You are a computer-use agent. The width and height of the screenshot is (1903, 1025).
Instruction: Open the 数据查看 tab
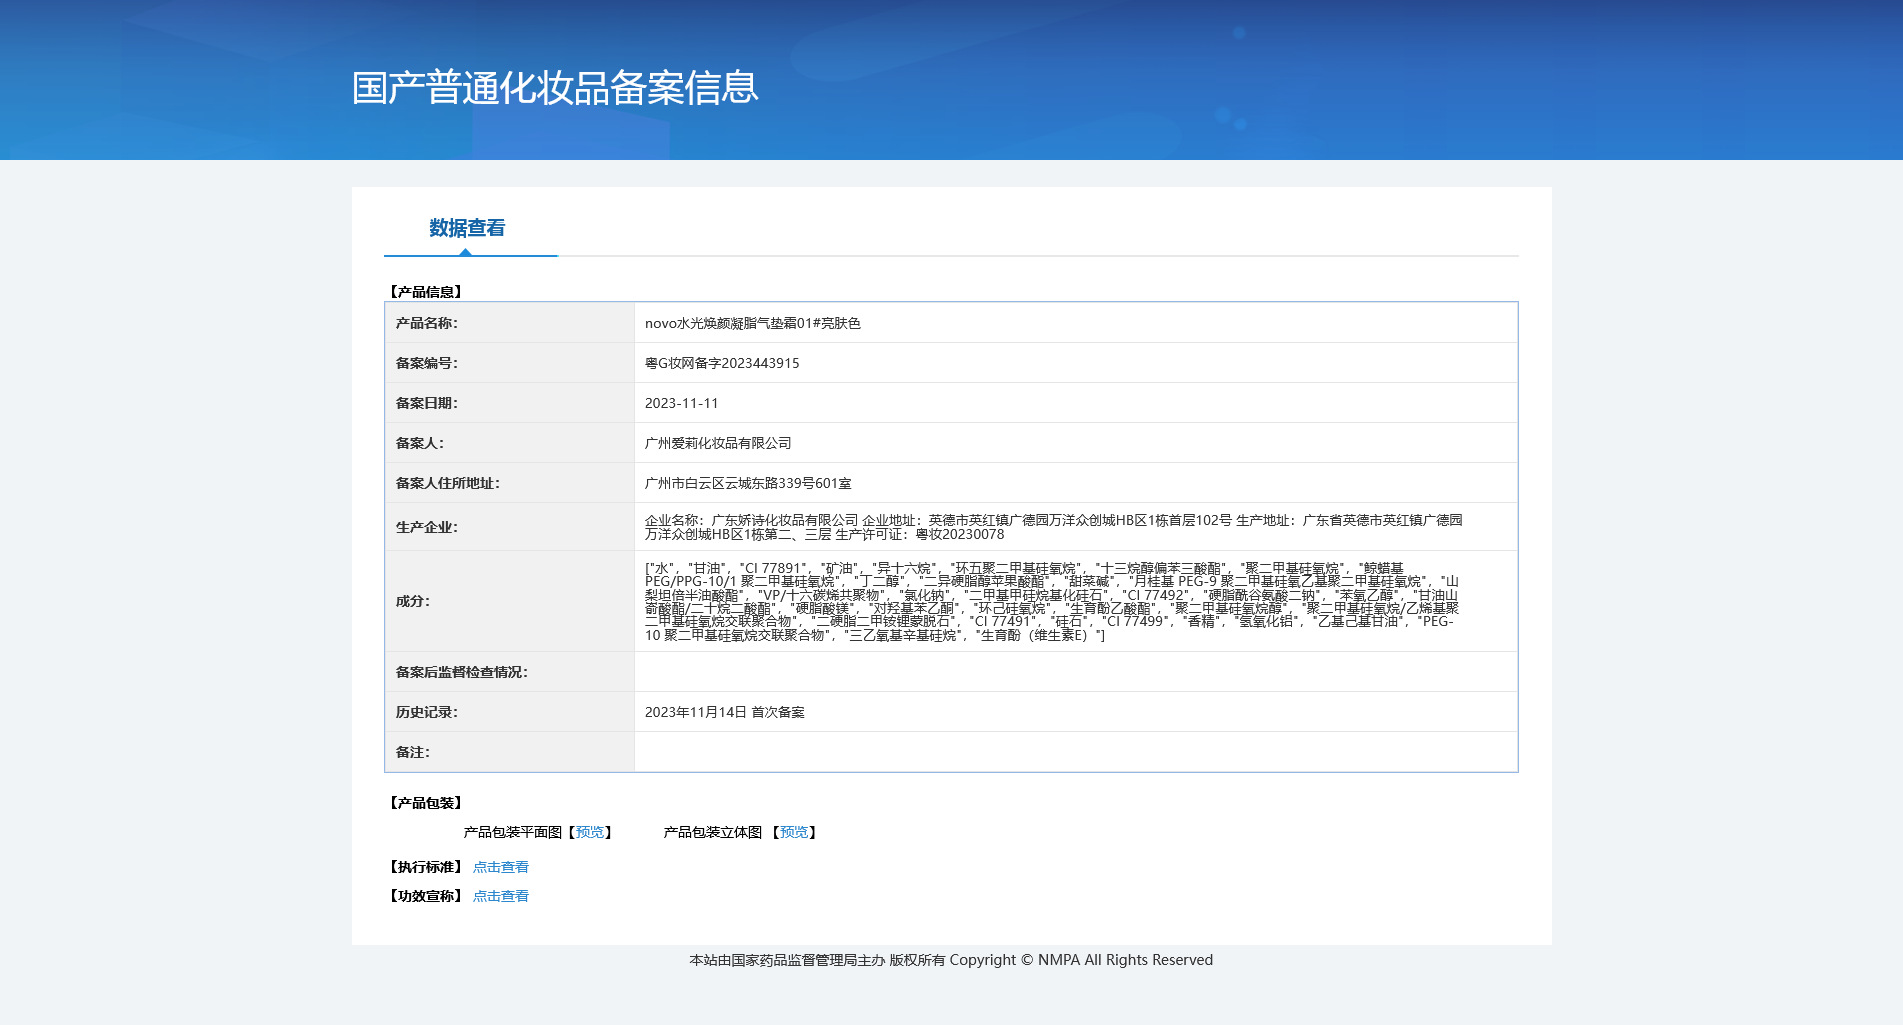[x=467, y=228]
